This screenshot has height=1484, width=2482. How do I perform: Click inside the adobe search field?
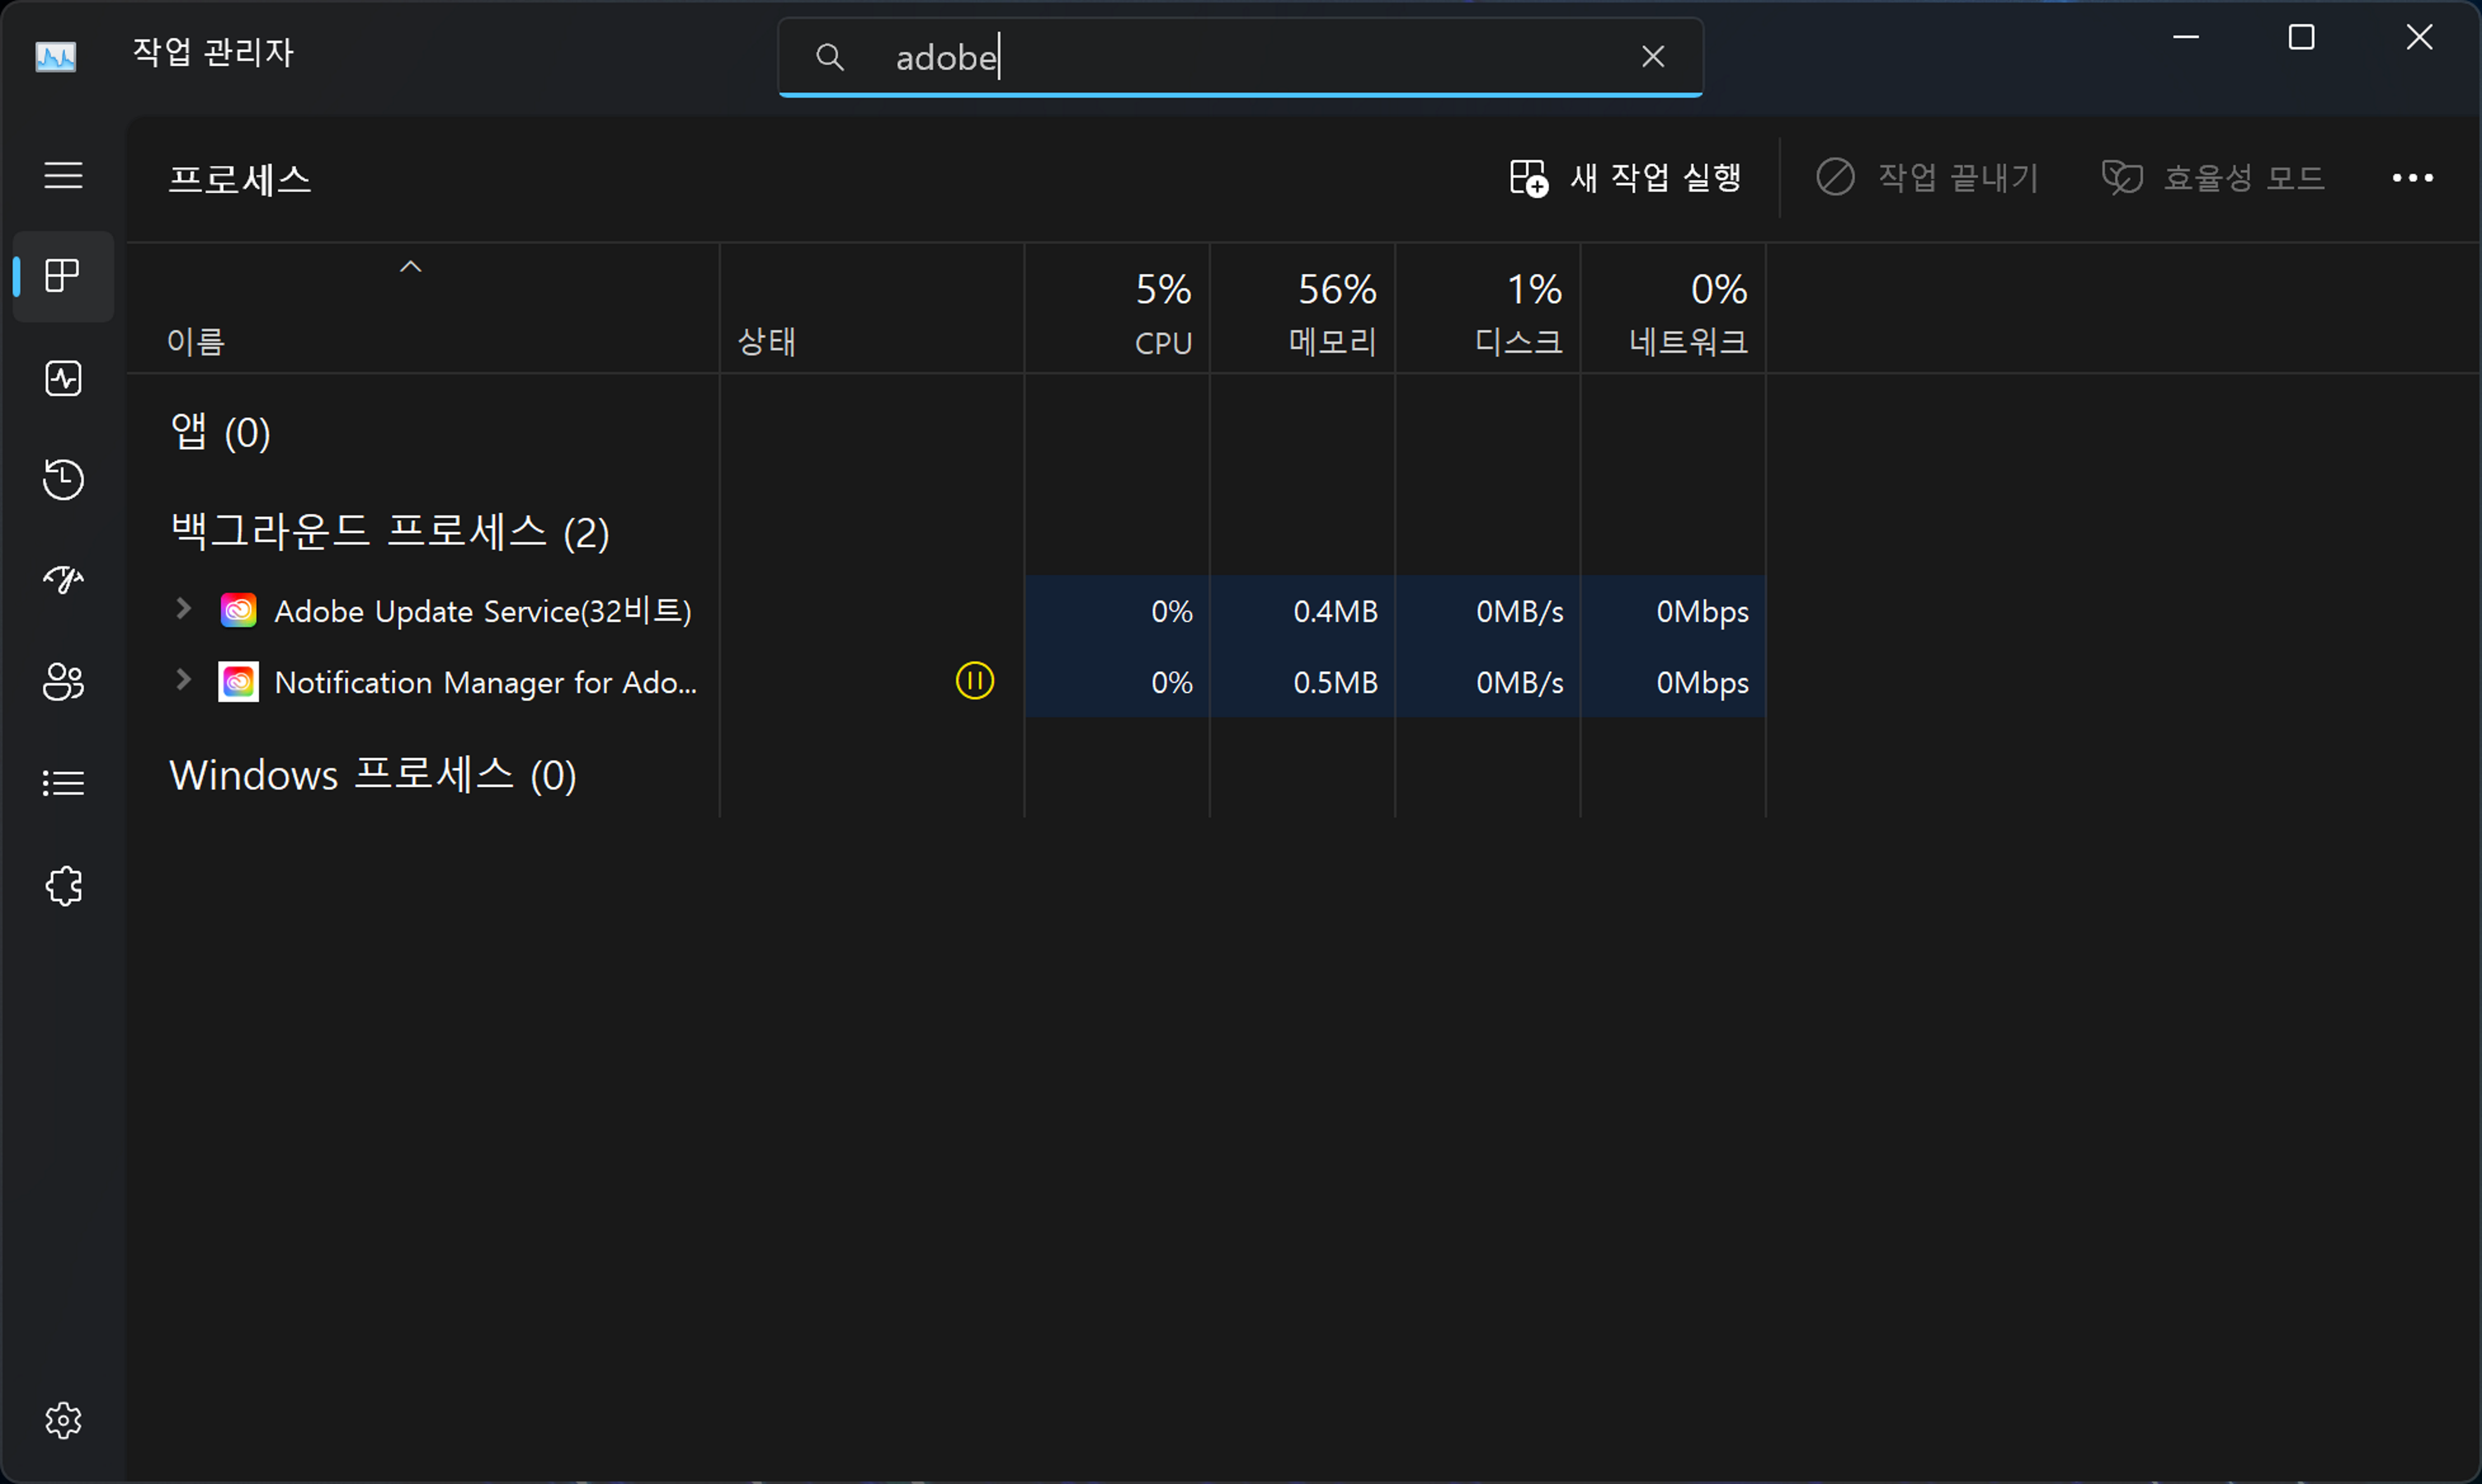coord(1240,57)
